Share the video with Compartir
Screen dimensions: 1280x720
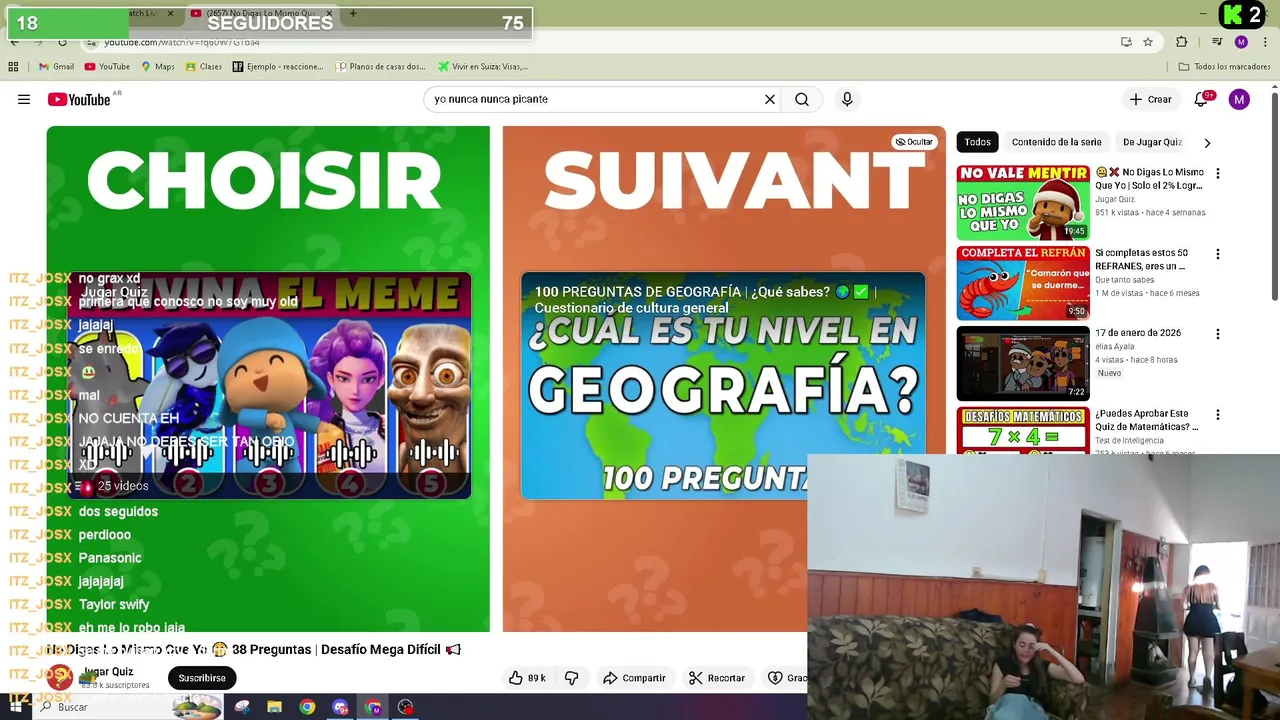[x=634, y=678]
